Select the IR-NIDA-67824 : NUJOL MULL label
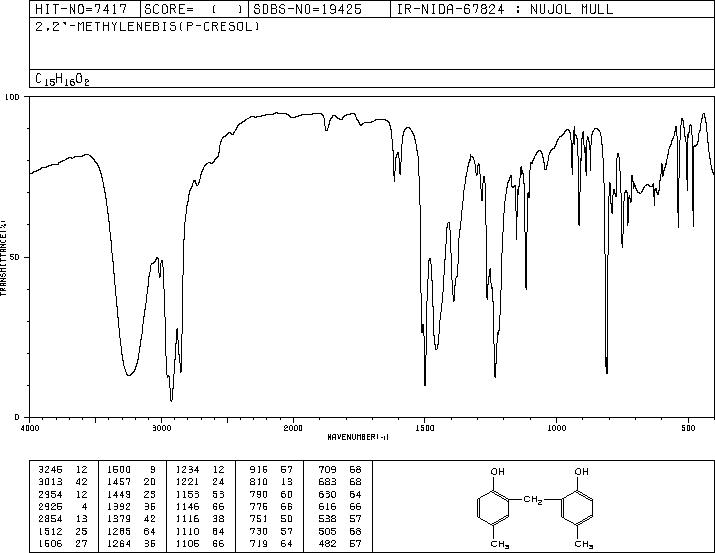This screenshot has width=715, height=553. [505, 9]
